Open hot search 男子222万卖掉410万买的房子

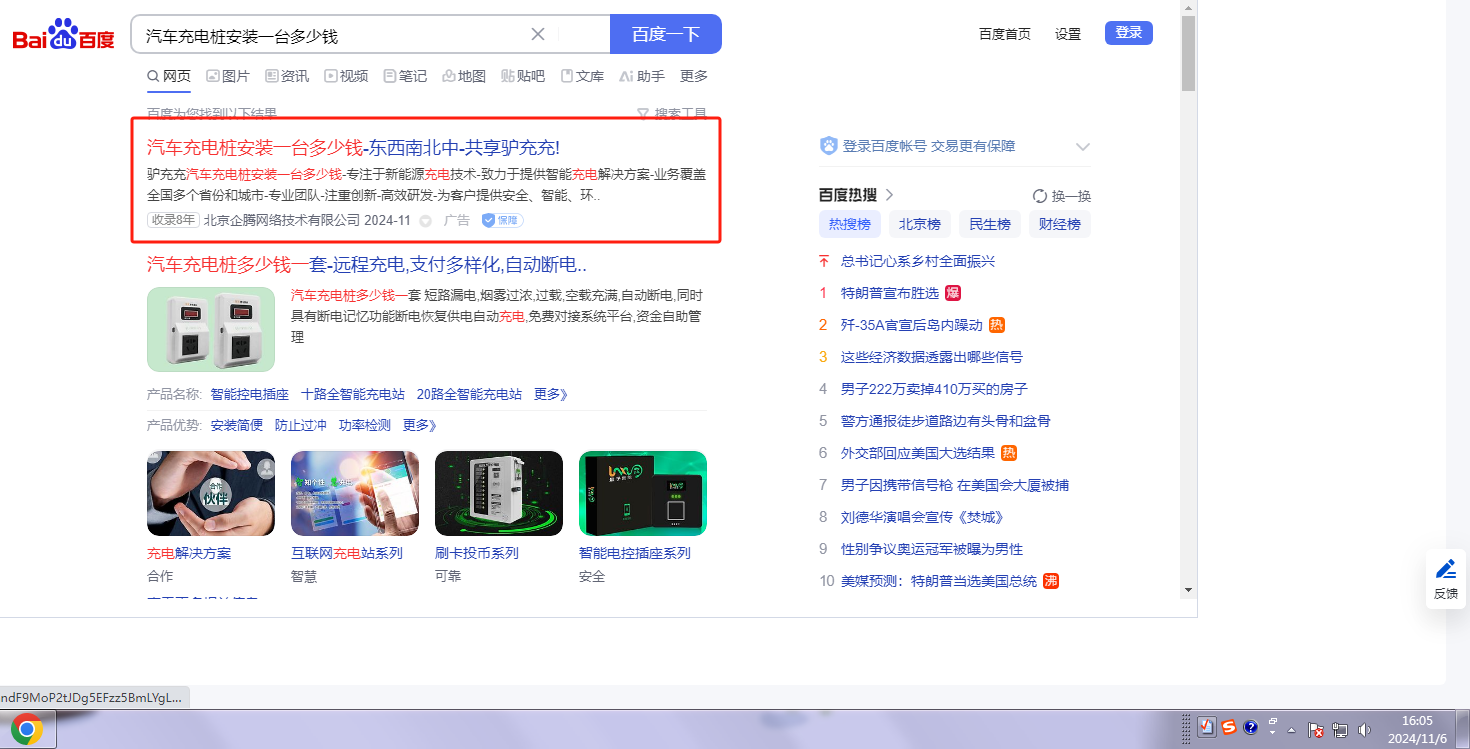[934, 389]
